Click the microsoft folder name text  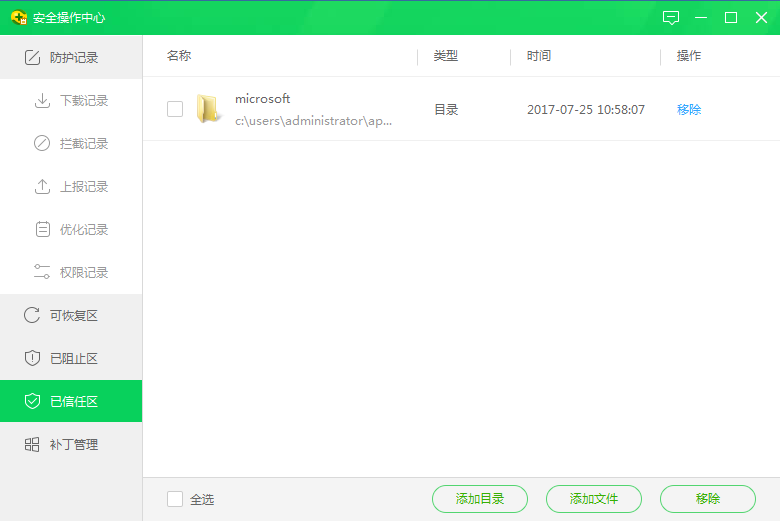263,99
